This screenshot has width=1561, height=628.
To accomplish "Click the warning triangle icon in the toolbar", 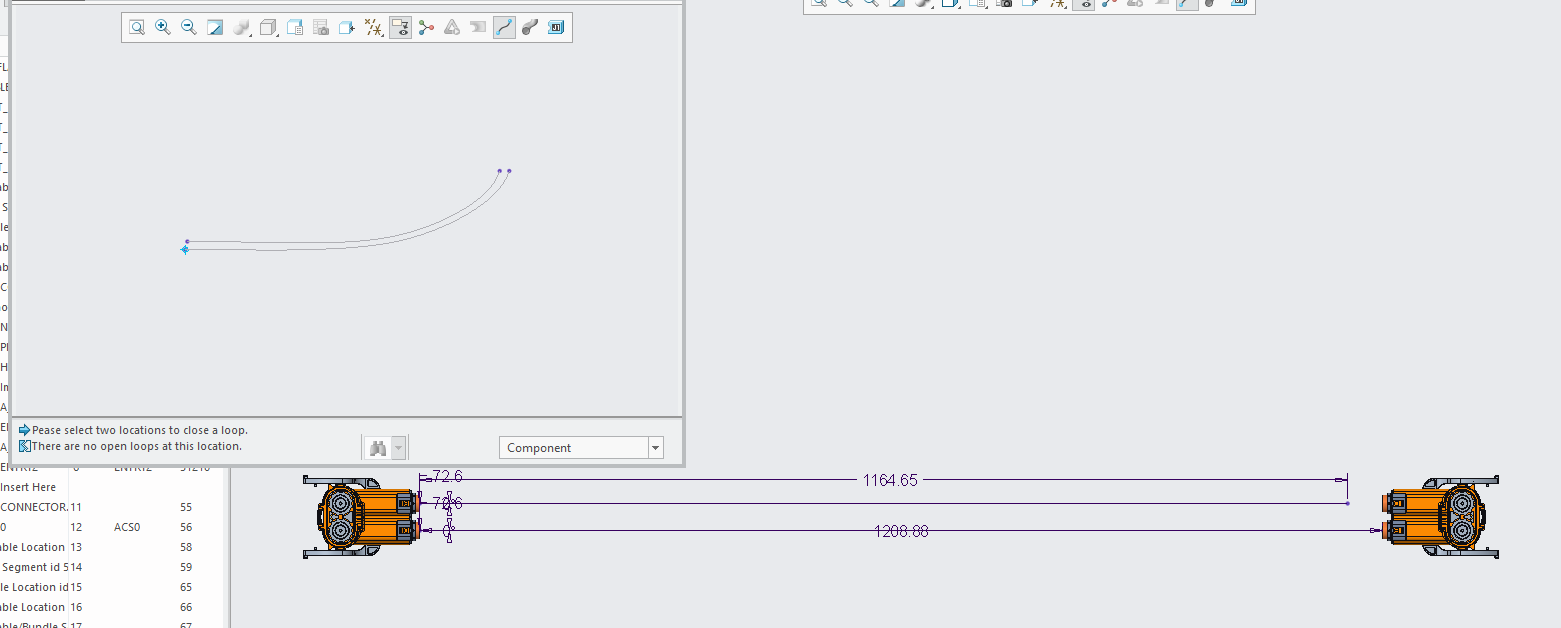I will click(x=451, y=27).
